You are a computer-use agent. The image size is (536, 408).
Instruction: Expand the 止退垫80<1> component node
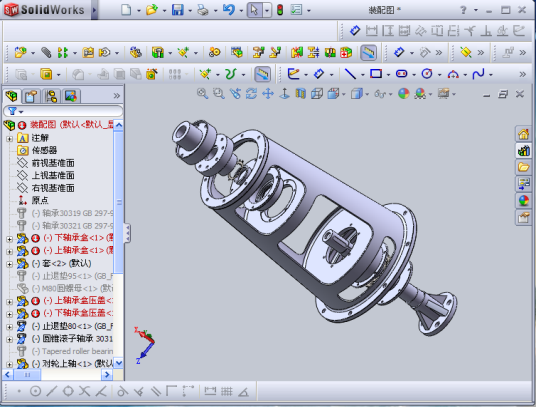pyautogui.click(x=10, y=327)
